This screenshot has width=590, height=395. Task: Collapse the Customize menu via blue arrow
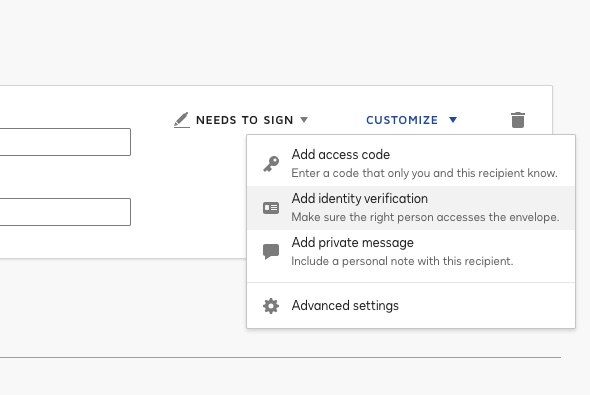pyautogui.click(x=453, y=120)
